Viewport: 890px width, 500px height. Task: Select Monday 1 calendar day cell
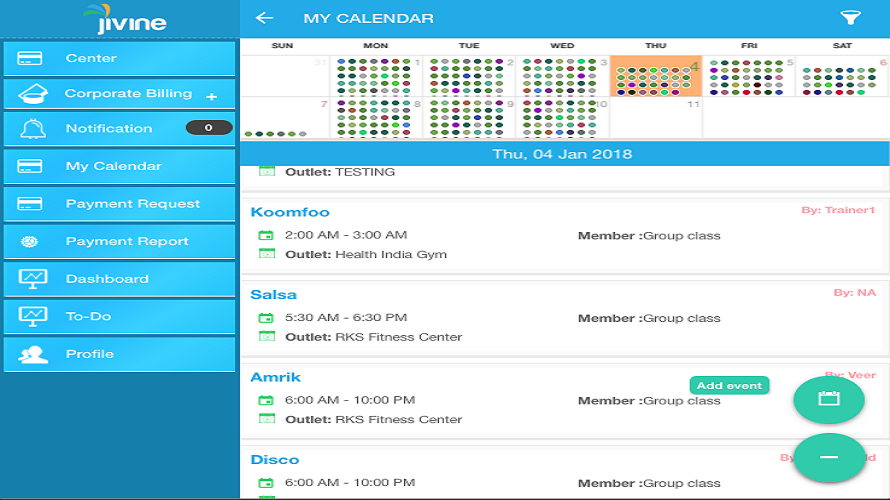pyautogui.click(x=376, y=75)
